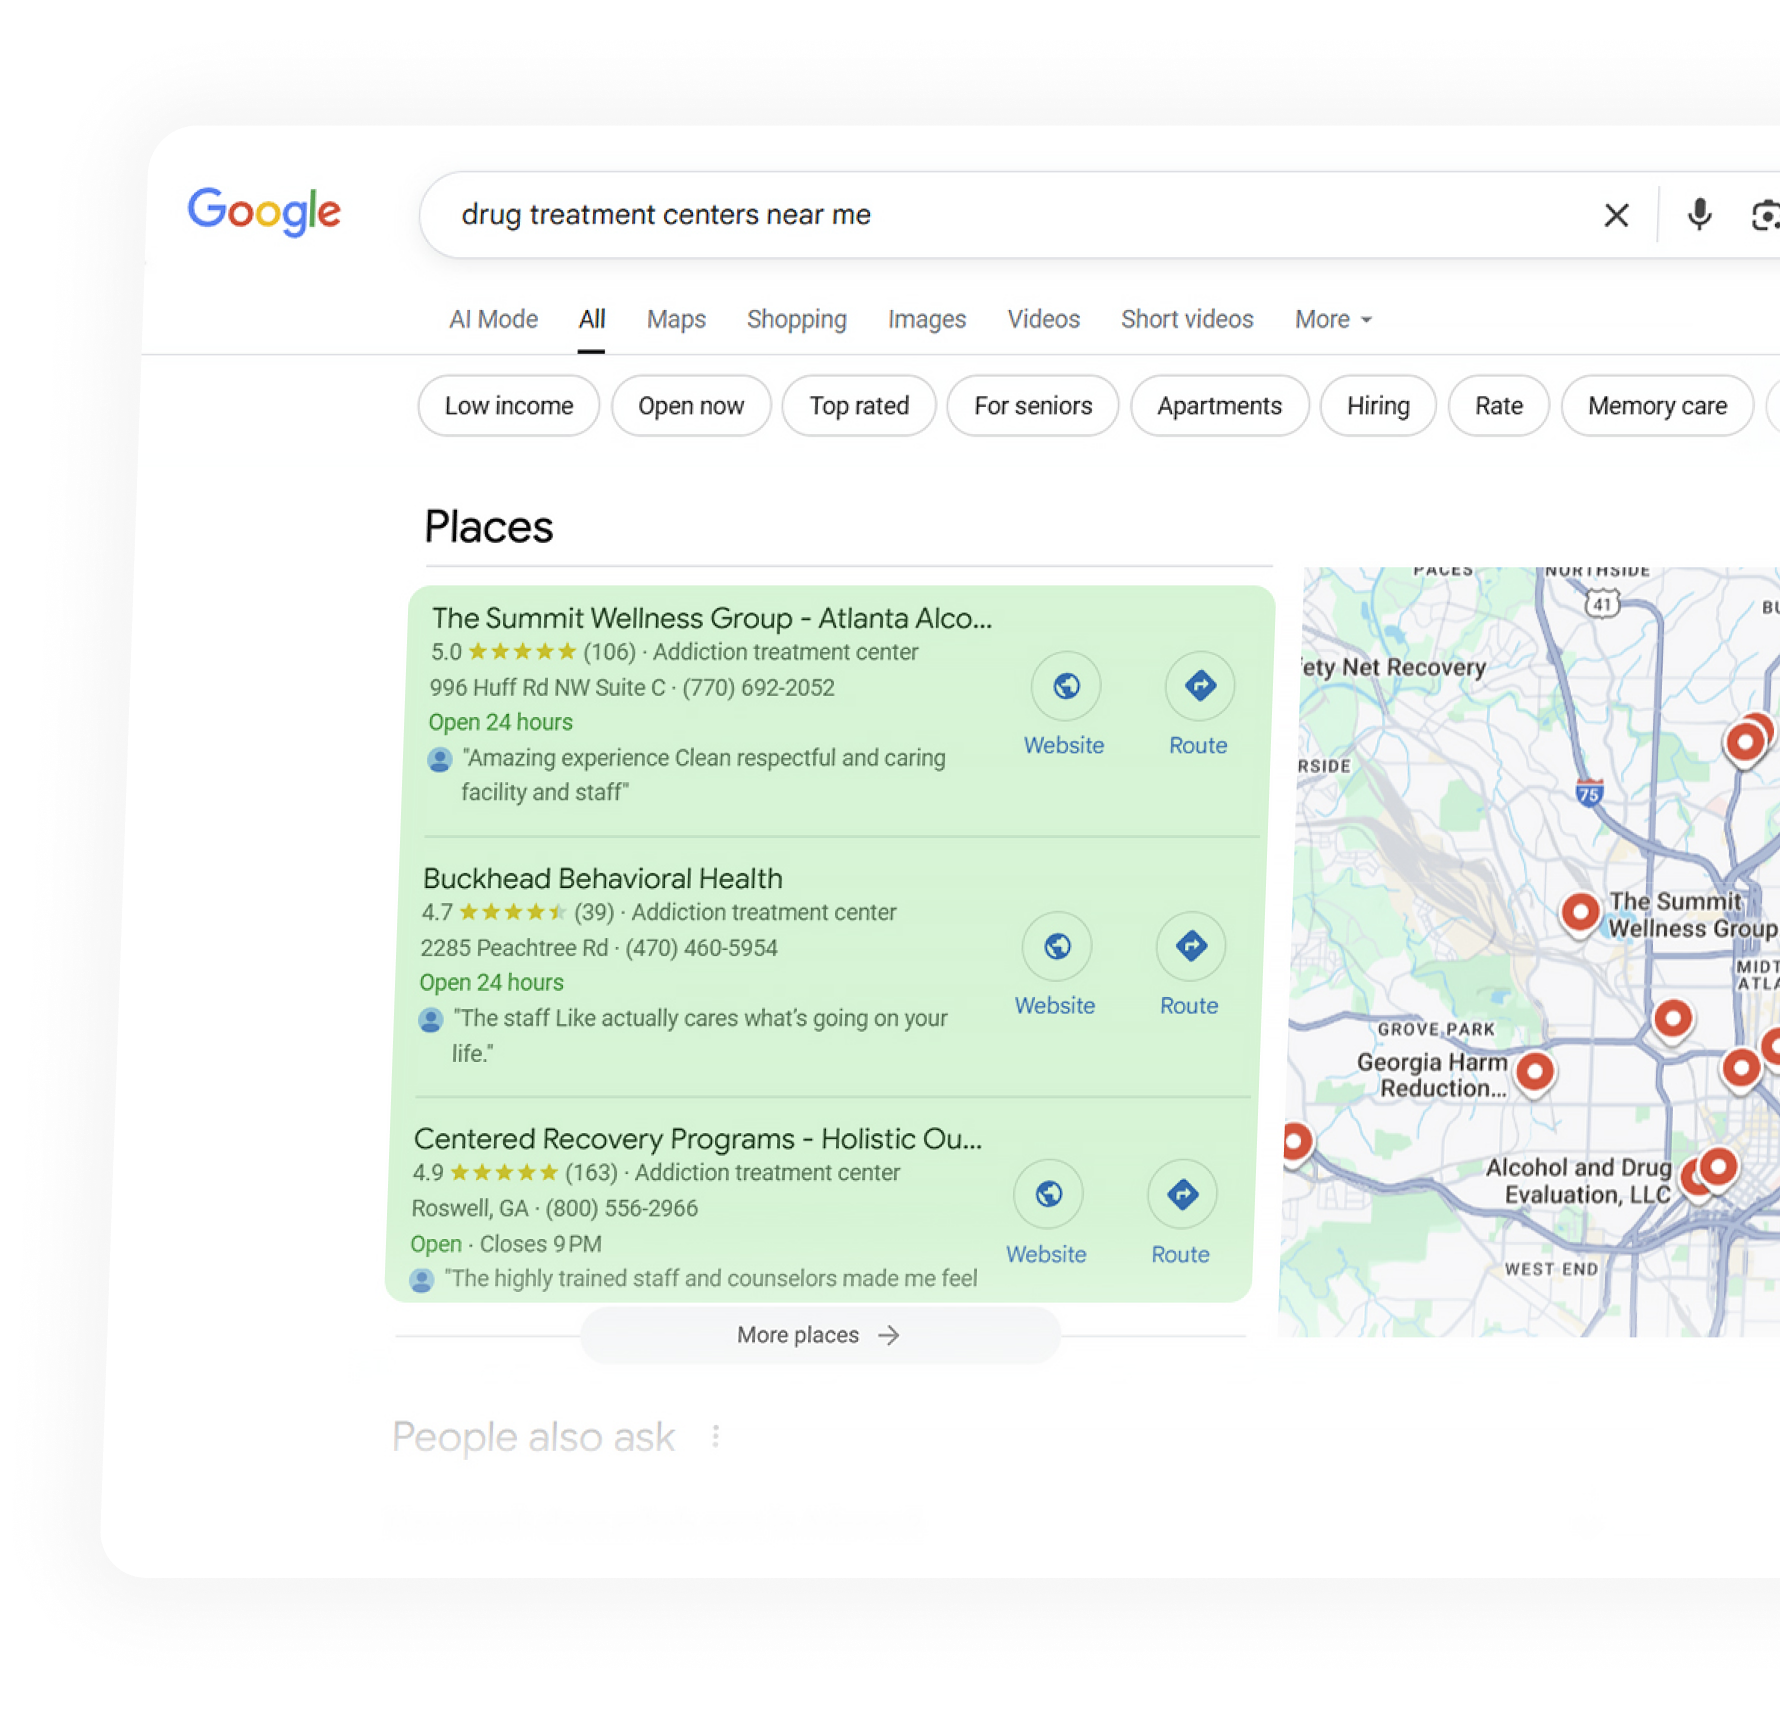This screenshot has width=1780, height=1713.
Task: Open The Summit Wellness Group listing title
Action: pos(711,618)
